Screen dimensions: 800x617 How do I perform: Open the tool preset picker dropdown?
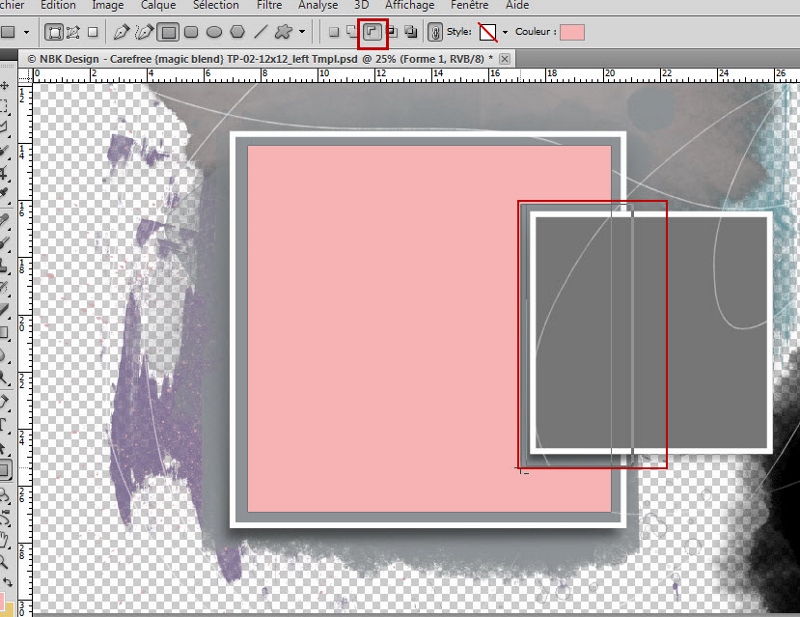point(26,32)
